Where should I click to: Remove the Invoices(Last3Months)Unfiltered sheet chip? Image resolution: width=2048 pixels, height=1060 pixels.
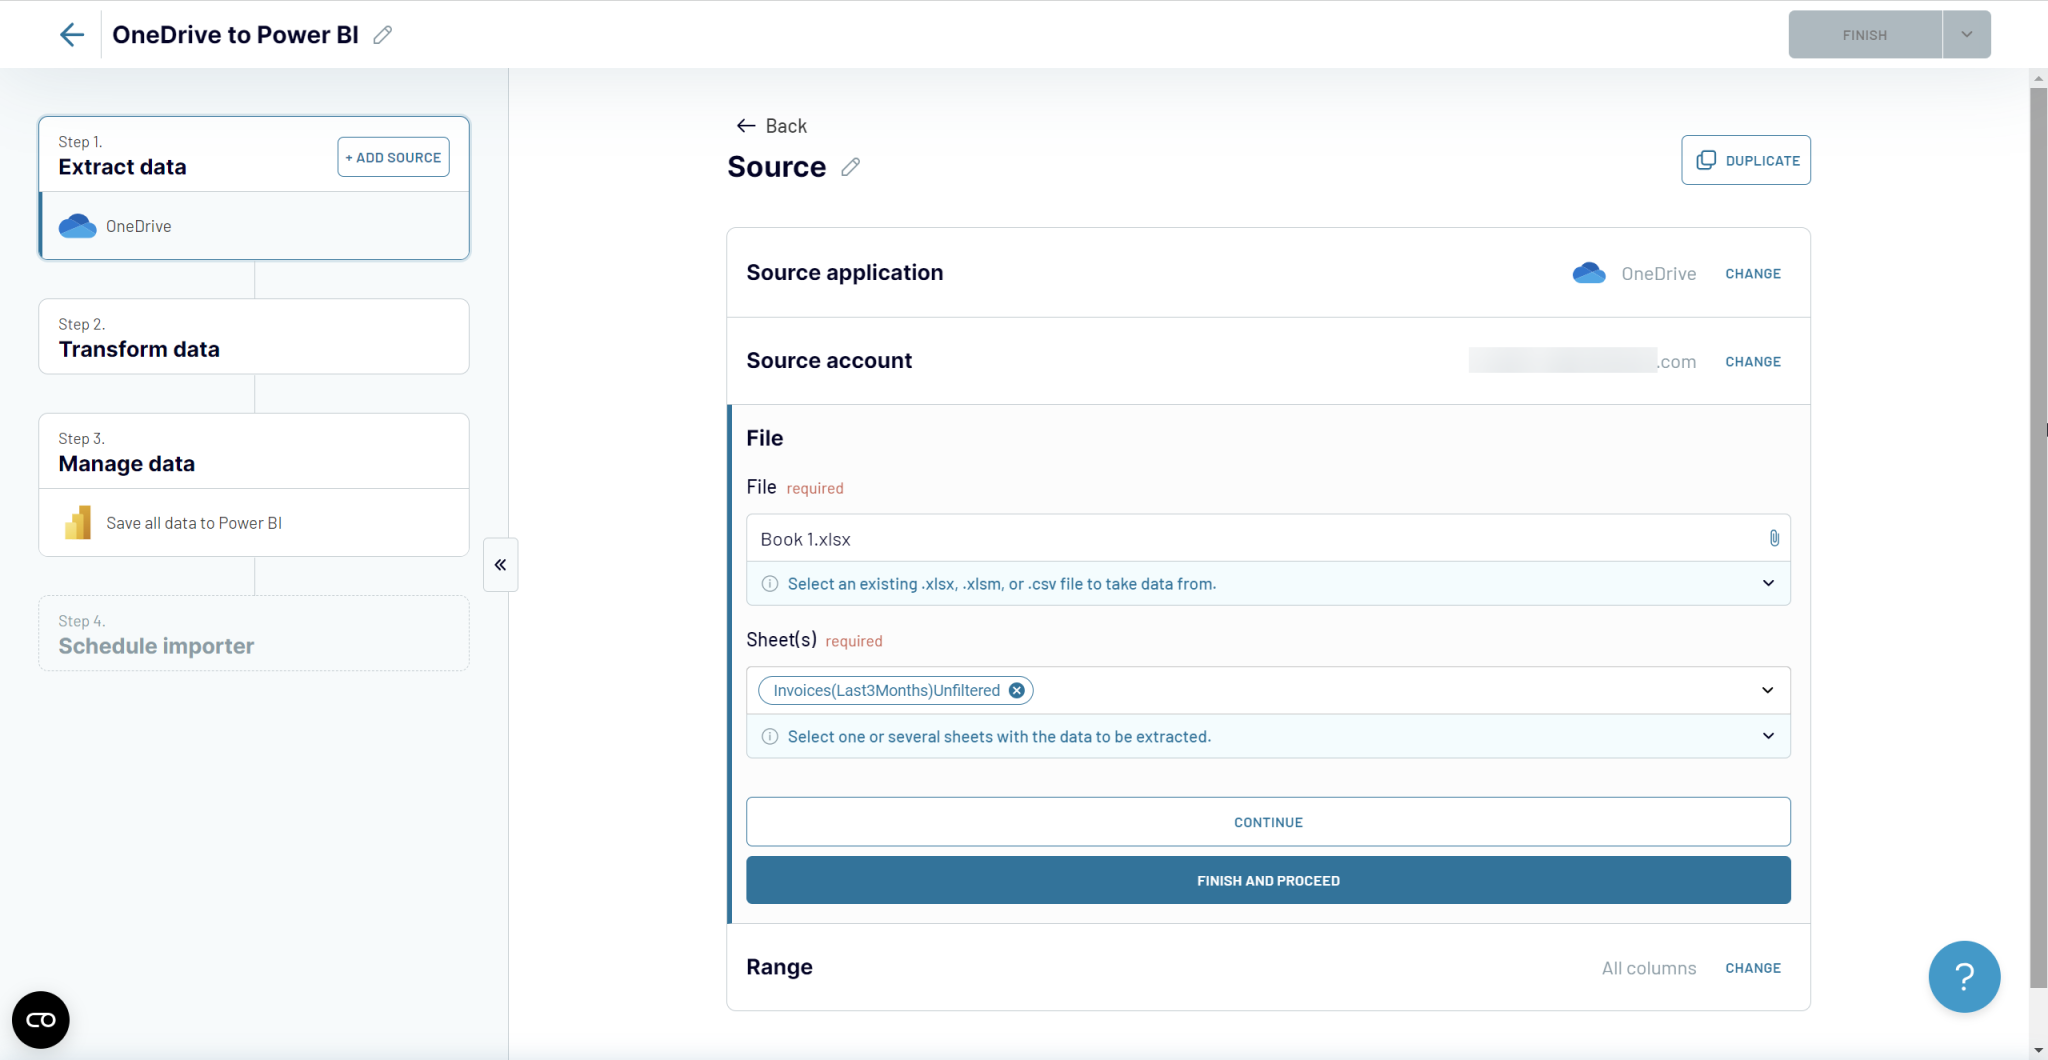pos(1016,690)
